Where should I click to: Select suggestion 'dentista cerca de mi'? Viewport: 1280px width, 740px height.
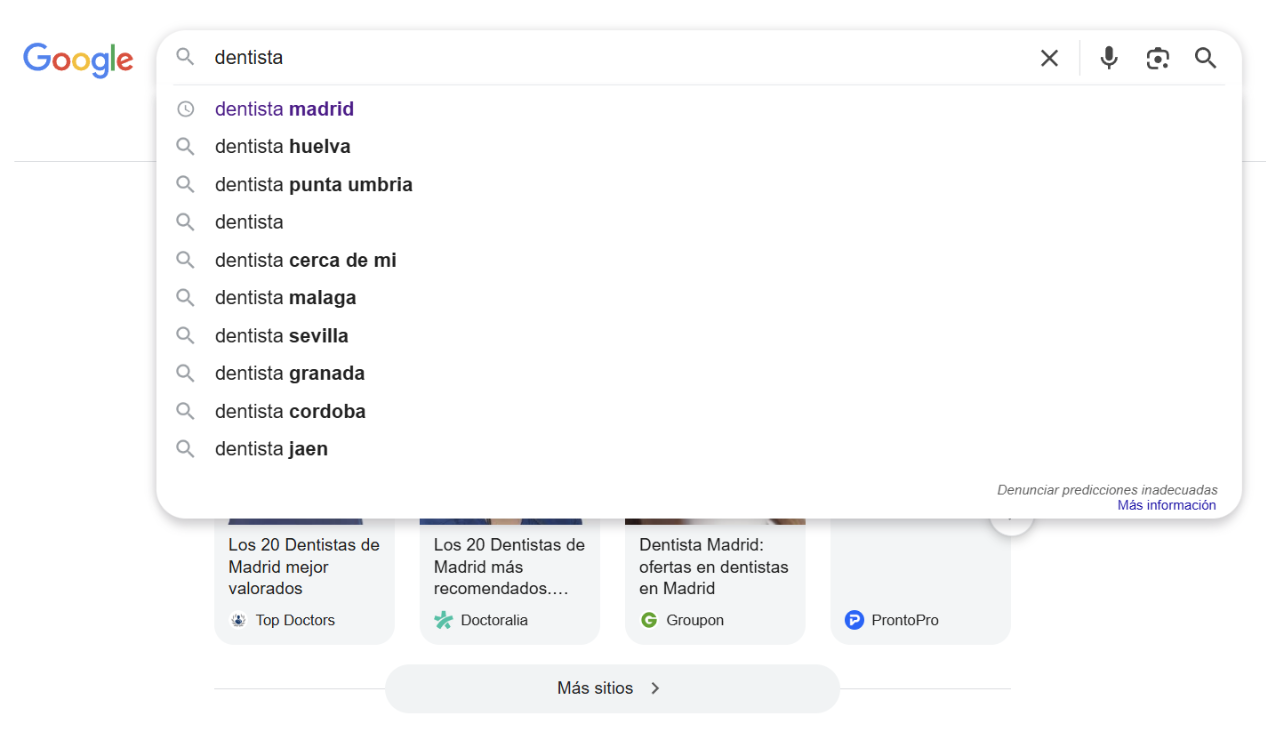(305, 260)
